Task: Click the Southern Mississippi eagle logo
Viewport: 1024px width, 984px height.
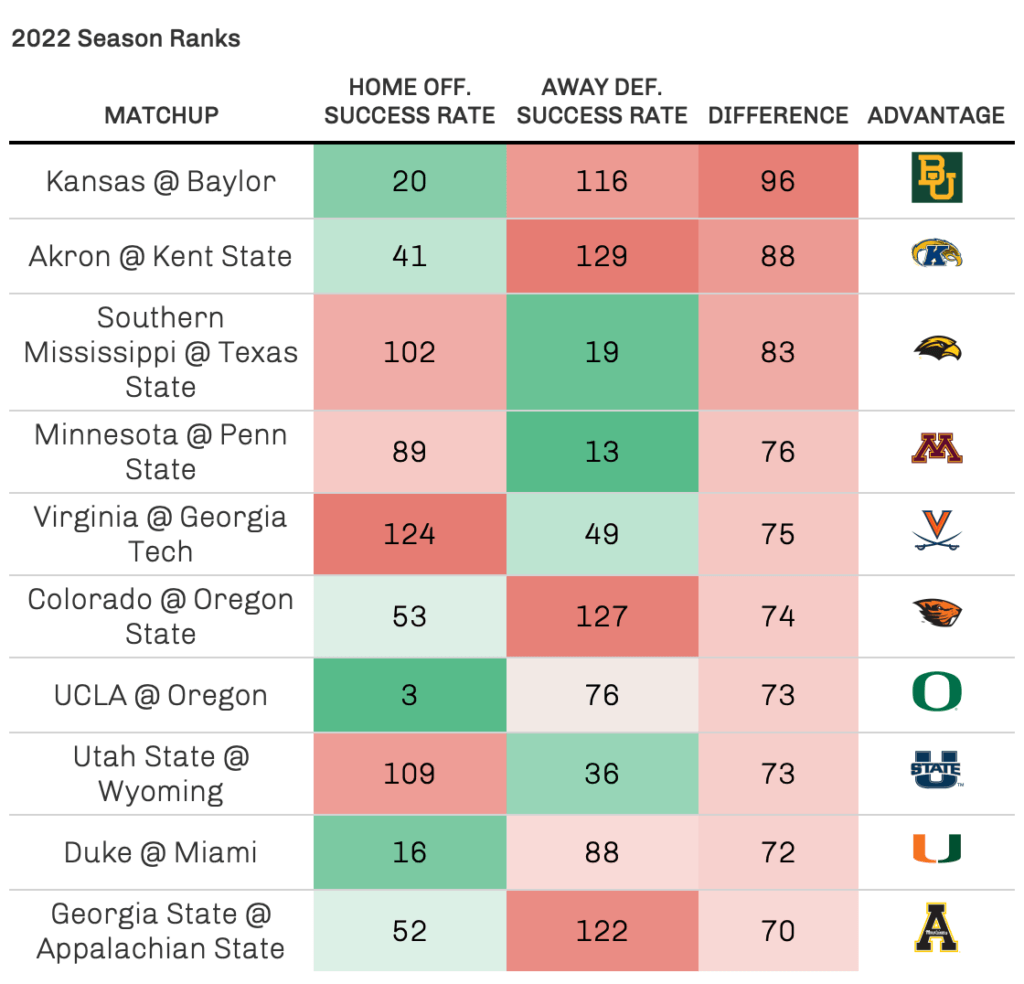Action: 936,350
